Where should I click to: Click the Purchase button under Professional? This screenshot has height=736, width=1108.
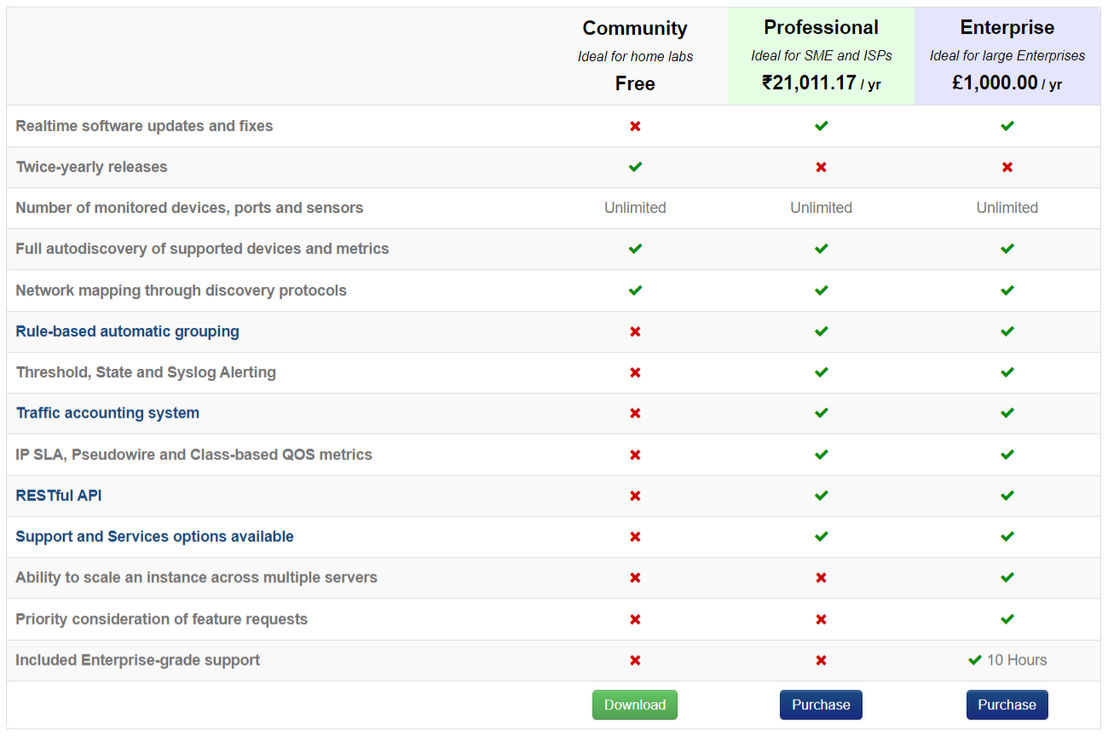(x=821, y=705)
